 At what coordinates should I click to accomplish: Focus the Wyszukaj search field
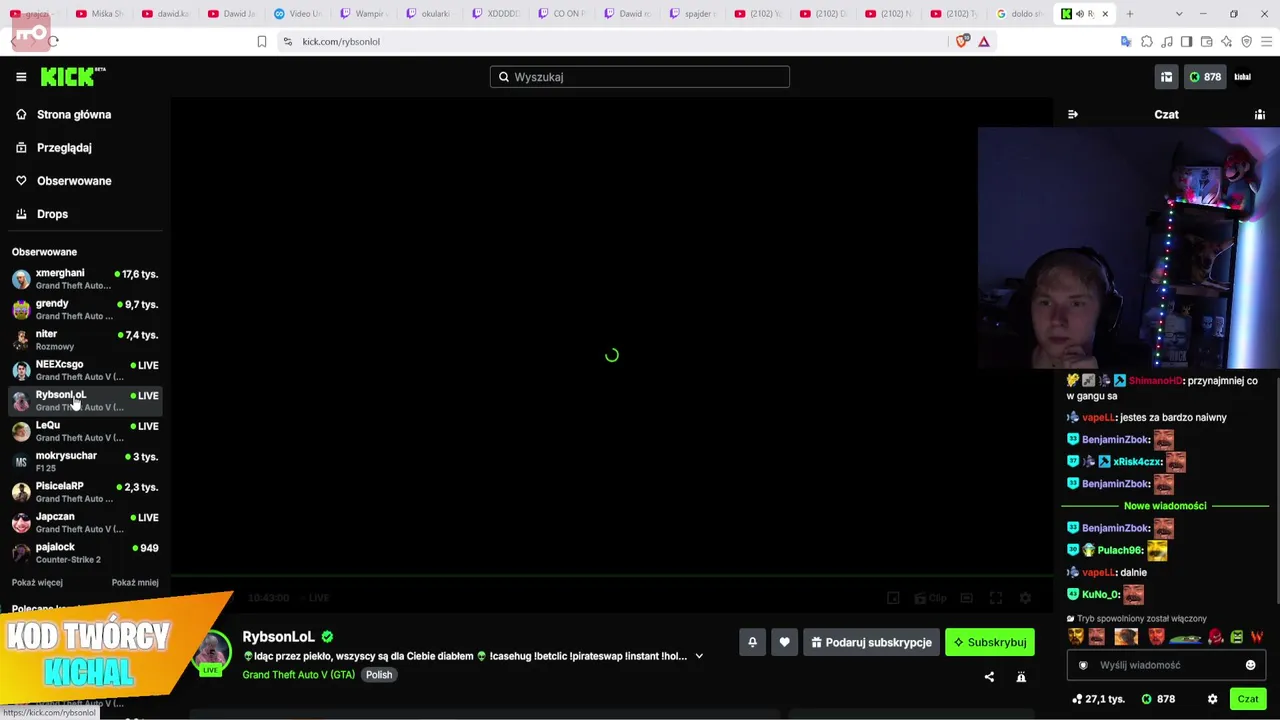coord(640,77)
